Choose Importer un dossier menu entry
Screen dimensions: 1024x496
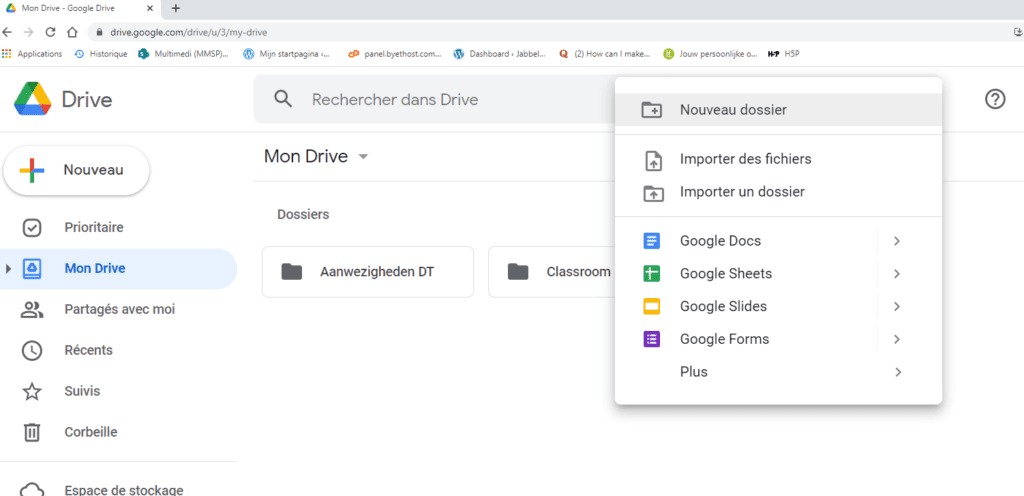point(778,192)
